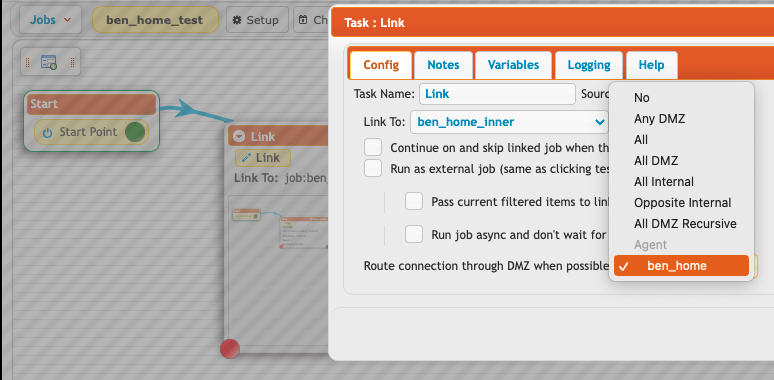Switch to the Variables tab

point(513,65)
